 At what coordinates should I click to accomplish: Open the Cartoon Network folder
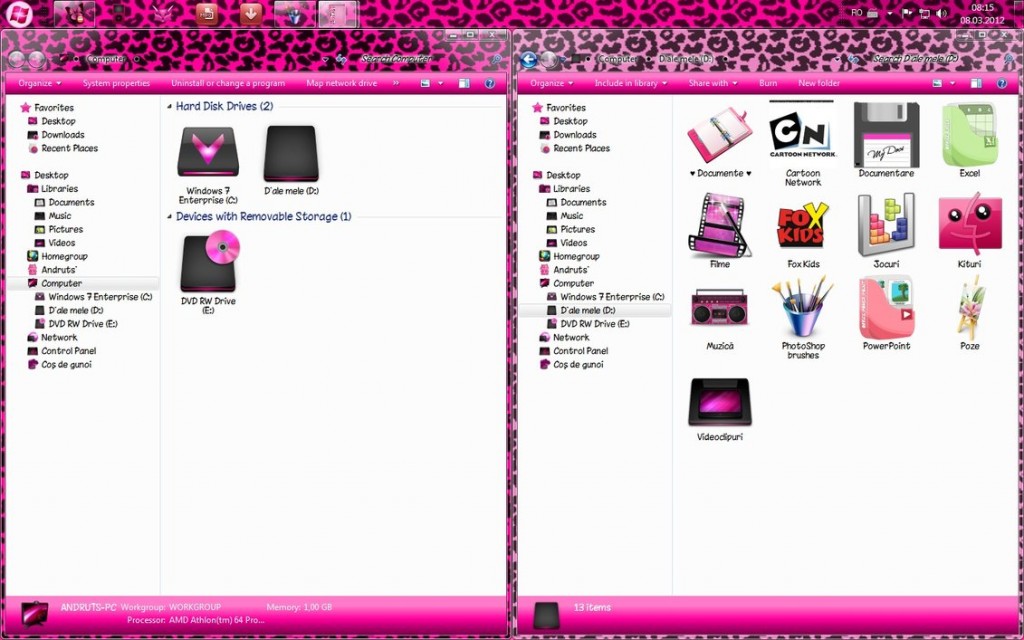(802, 134)
